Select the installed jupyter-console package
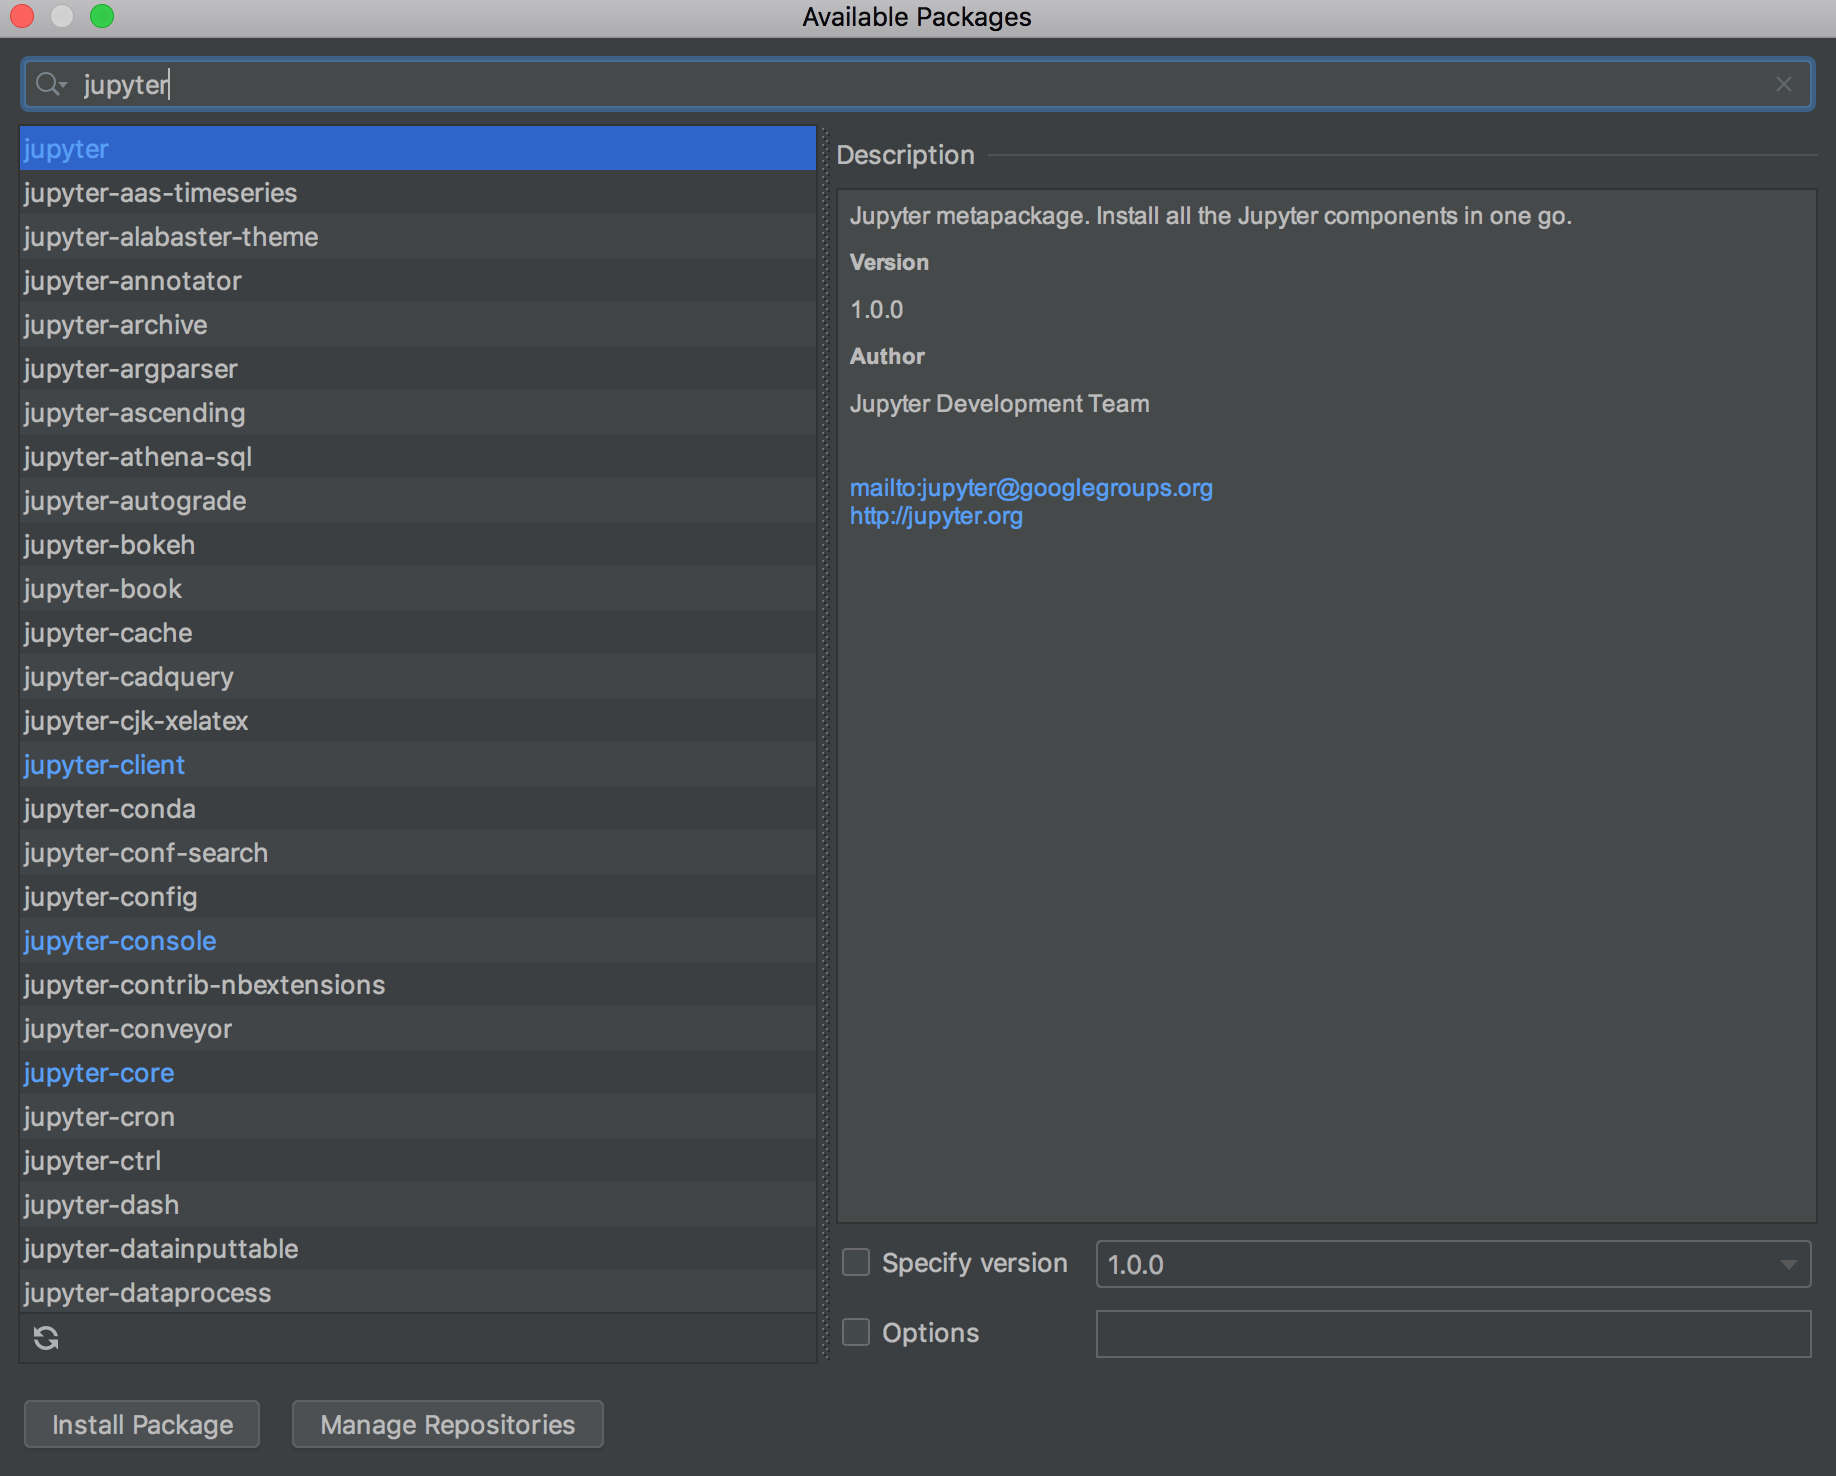The image size is (1836, 1476). pos(418,940)
